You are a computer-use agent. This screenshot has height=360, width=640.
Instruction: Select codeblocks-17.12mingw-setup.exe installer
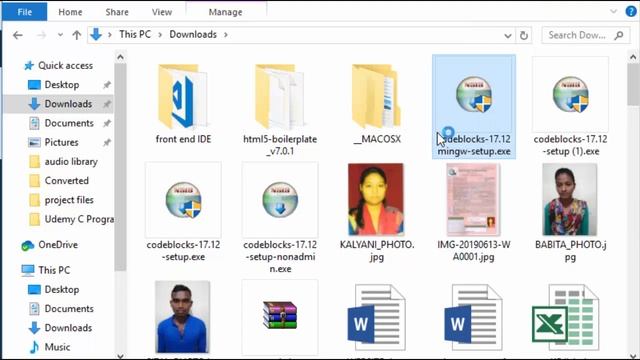click(474, 107)
